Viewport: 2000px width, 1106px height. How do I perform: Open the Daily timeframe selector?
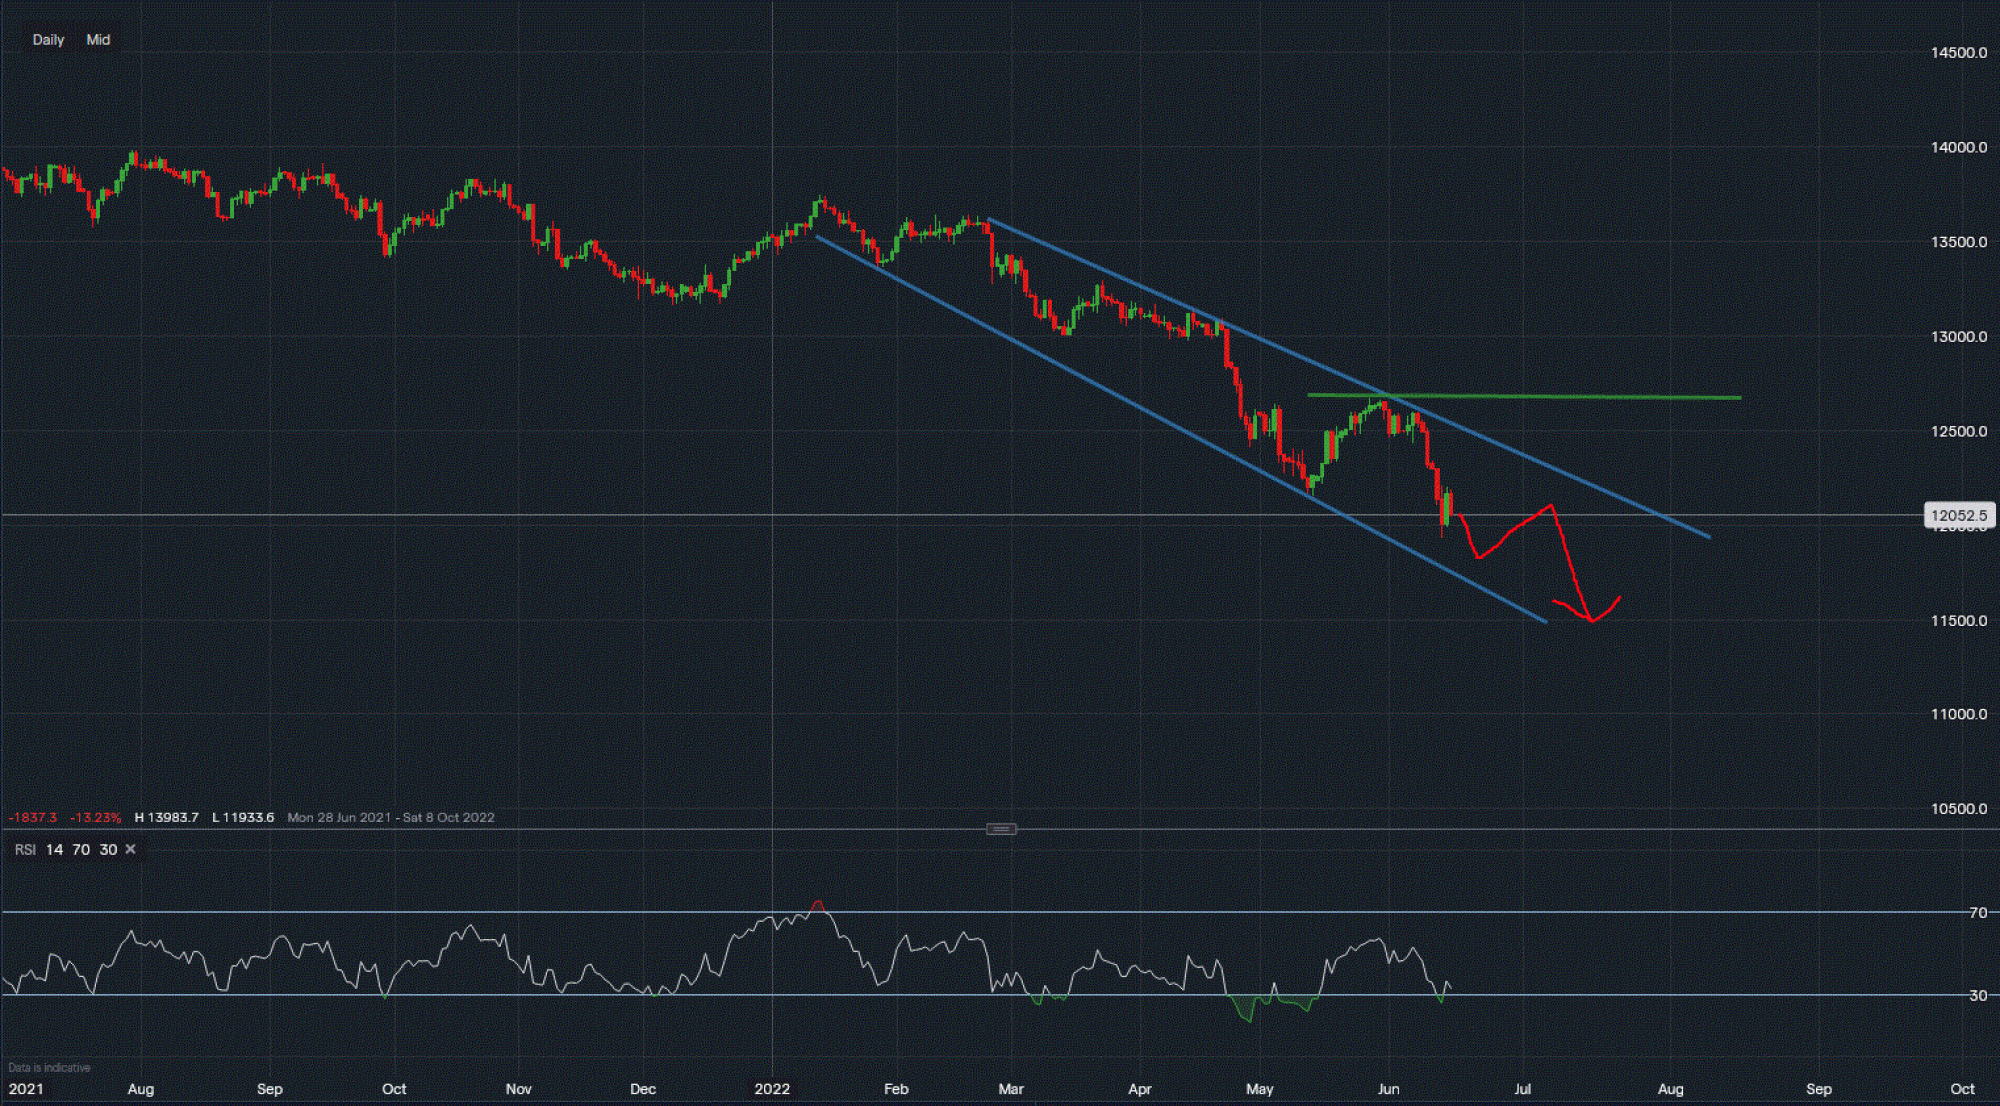[48, 40]
